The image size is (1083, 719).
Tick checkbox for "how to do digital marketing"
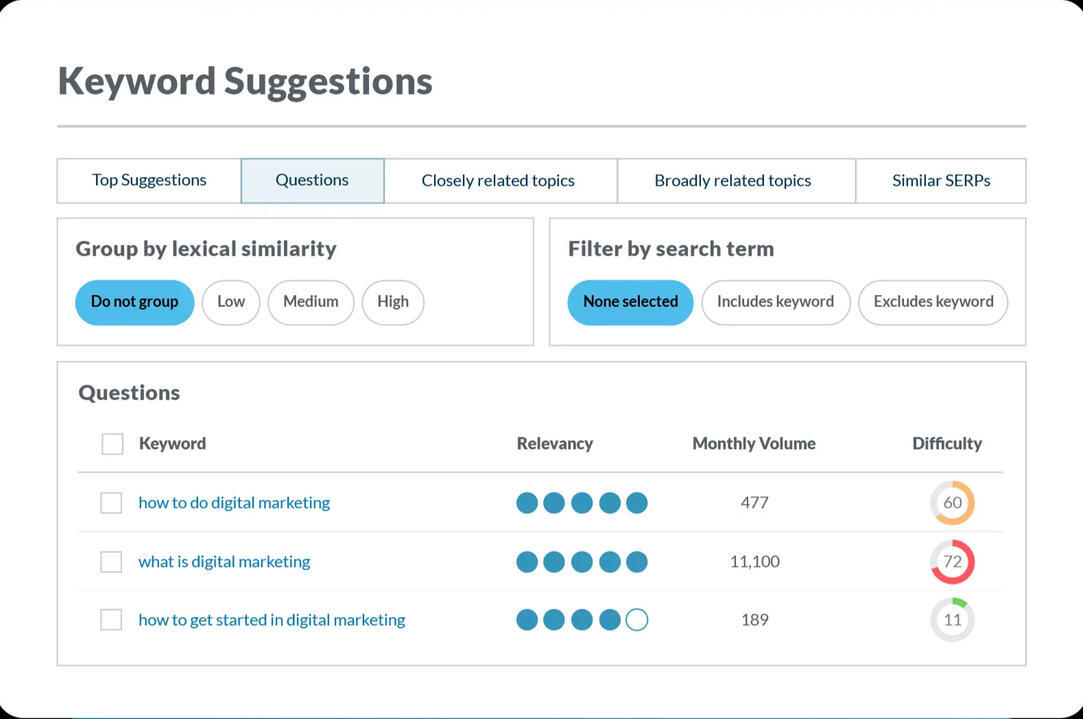pos(111,503)
